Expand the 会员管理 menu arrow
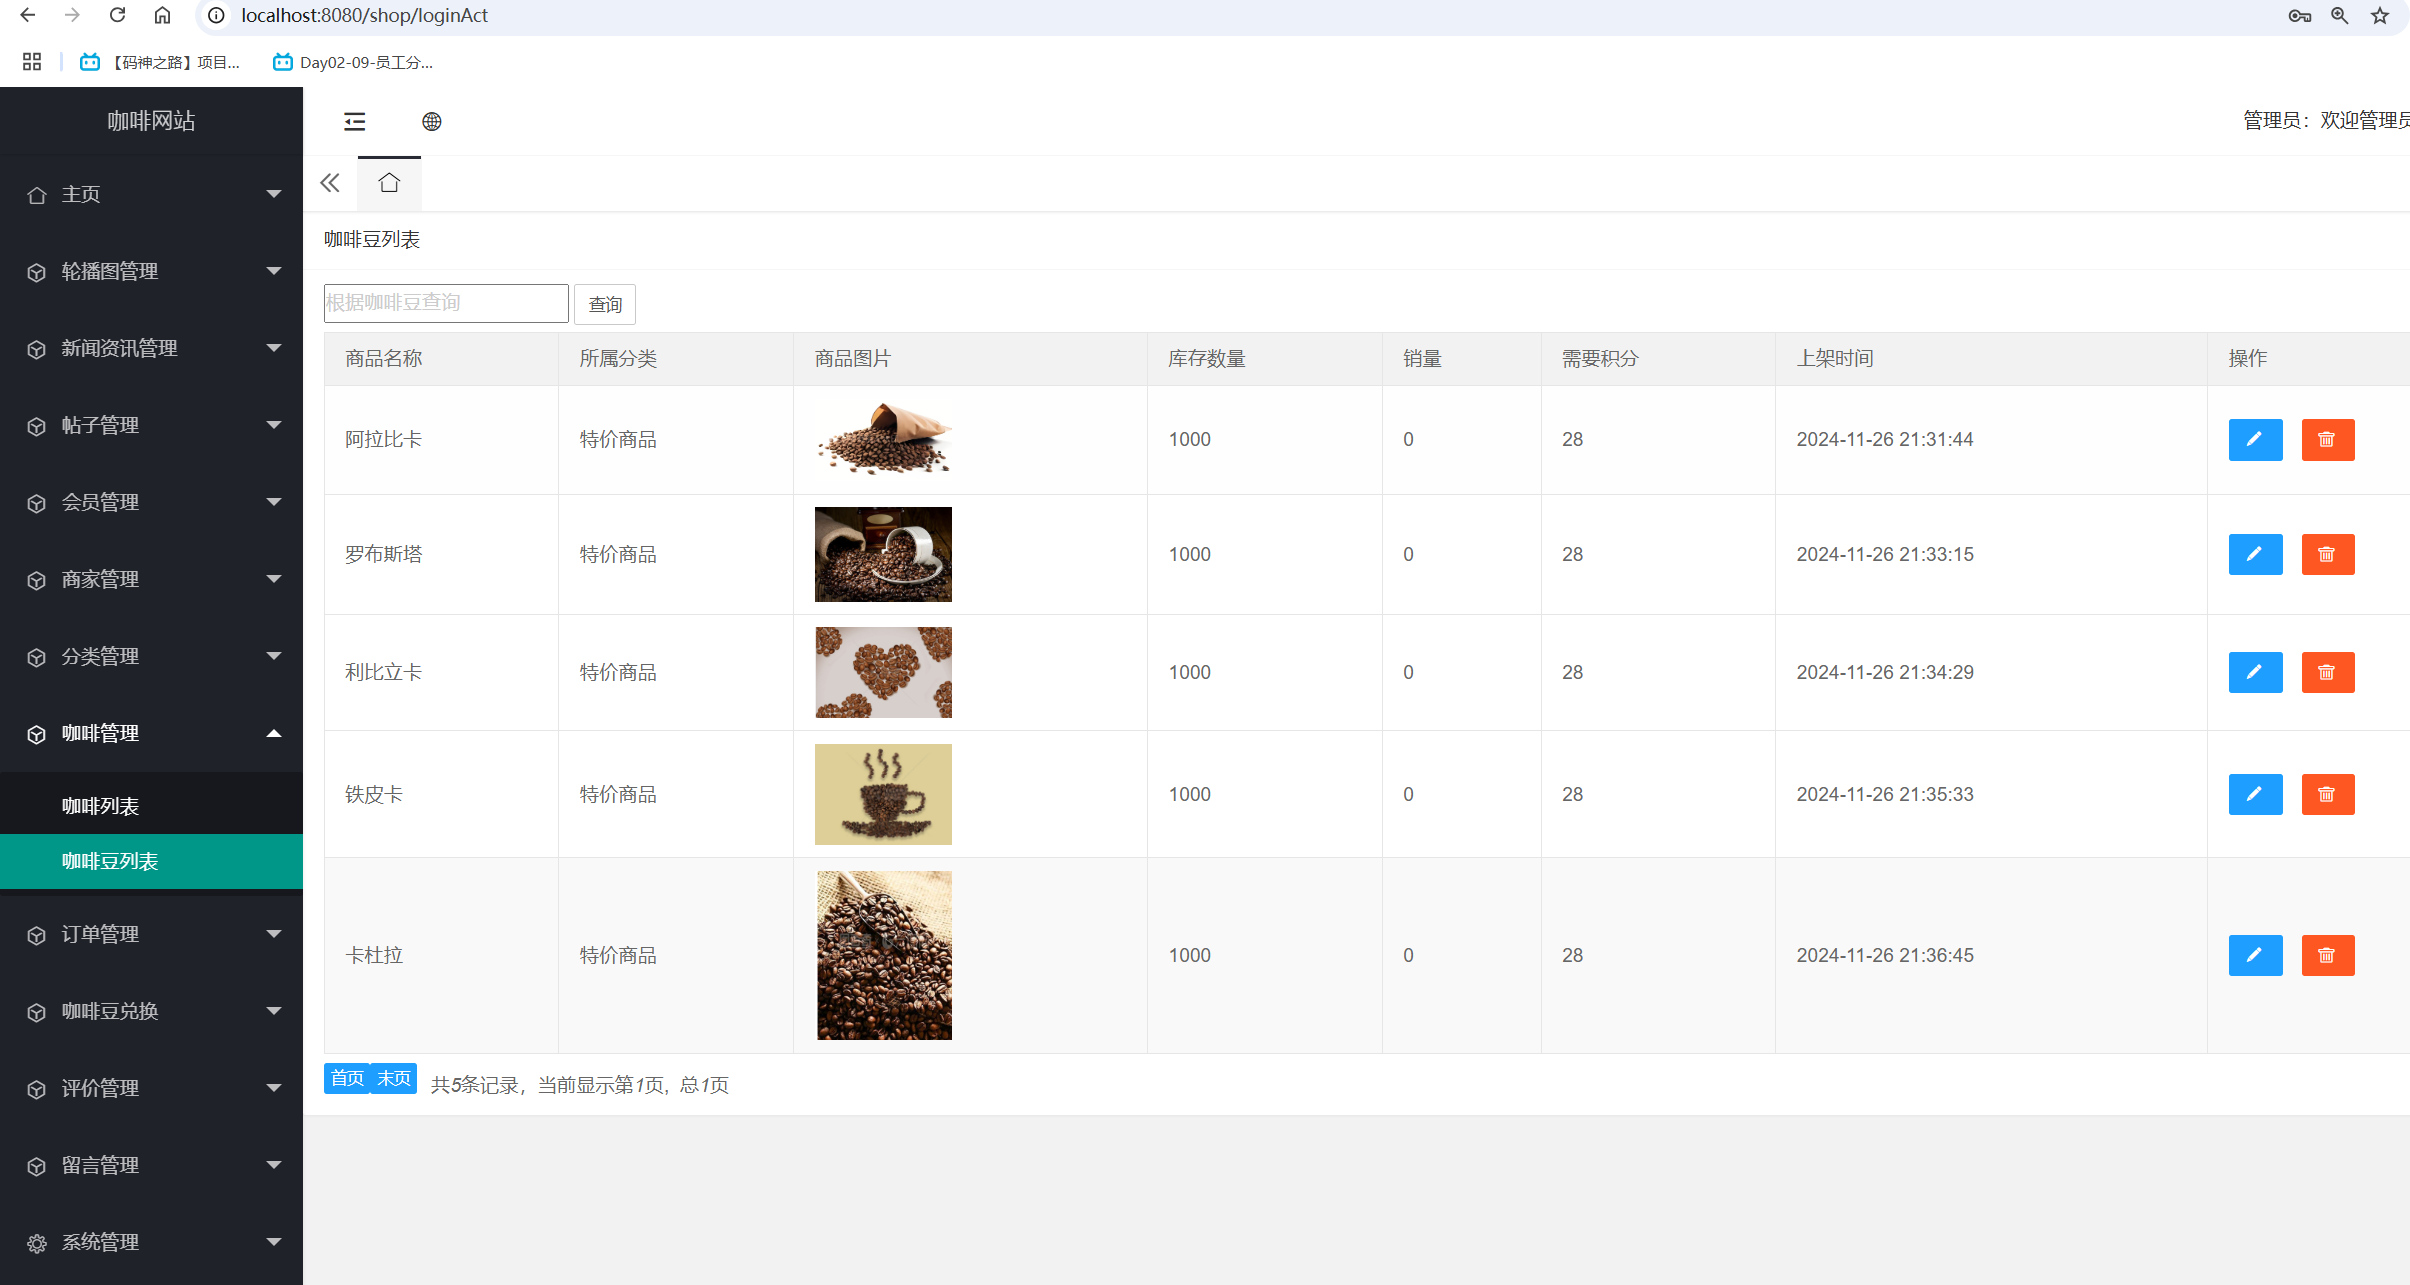The height and width of the screenshot is (1285, 2410). [x=273, y=502]
